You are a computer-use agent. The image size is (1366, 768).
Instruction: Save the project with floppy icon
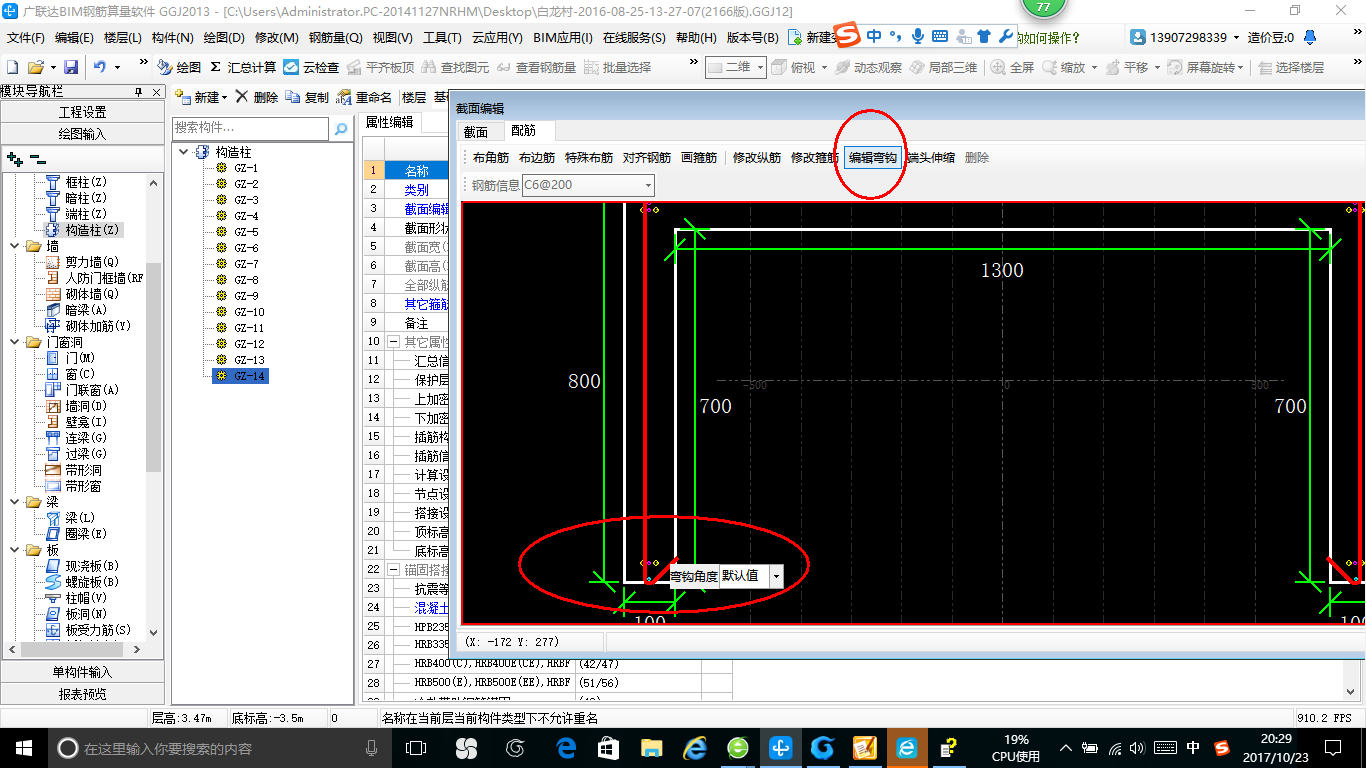point(71,67)
